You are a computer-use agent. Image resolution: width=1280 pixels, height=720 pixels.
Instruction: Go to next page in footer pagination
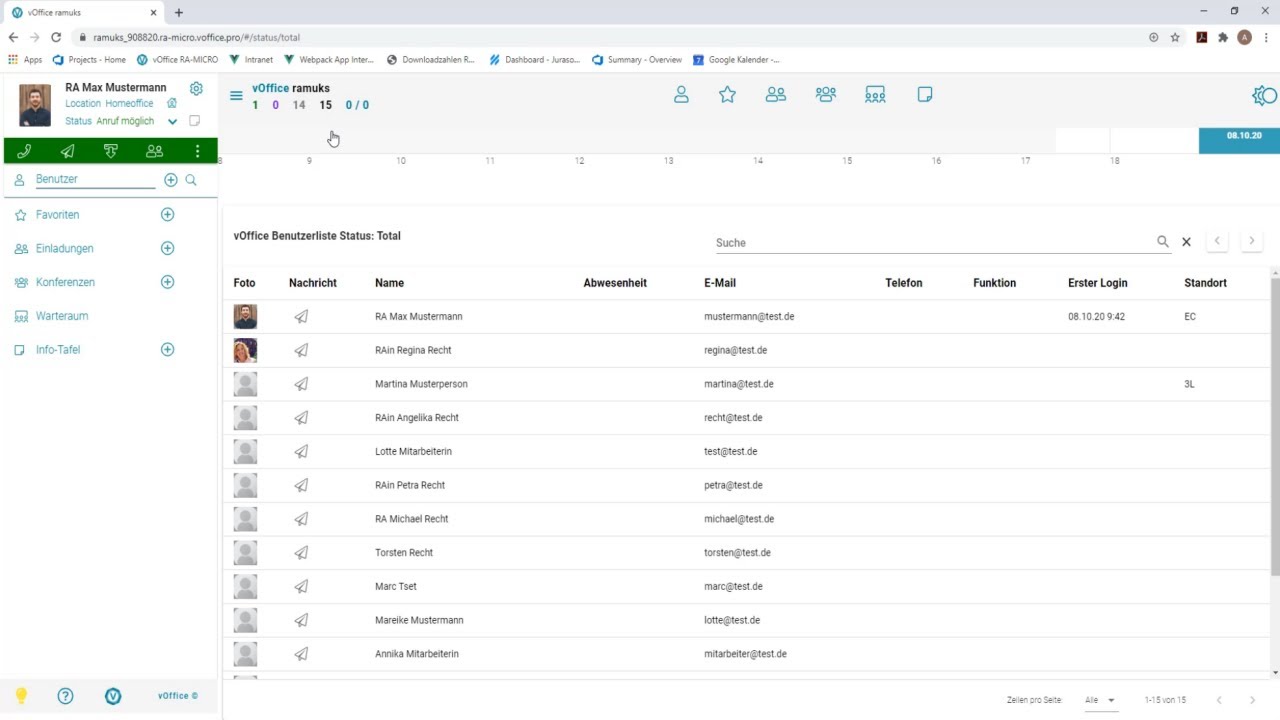[x=1252, y=700]
